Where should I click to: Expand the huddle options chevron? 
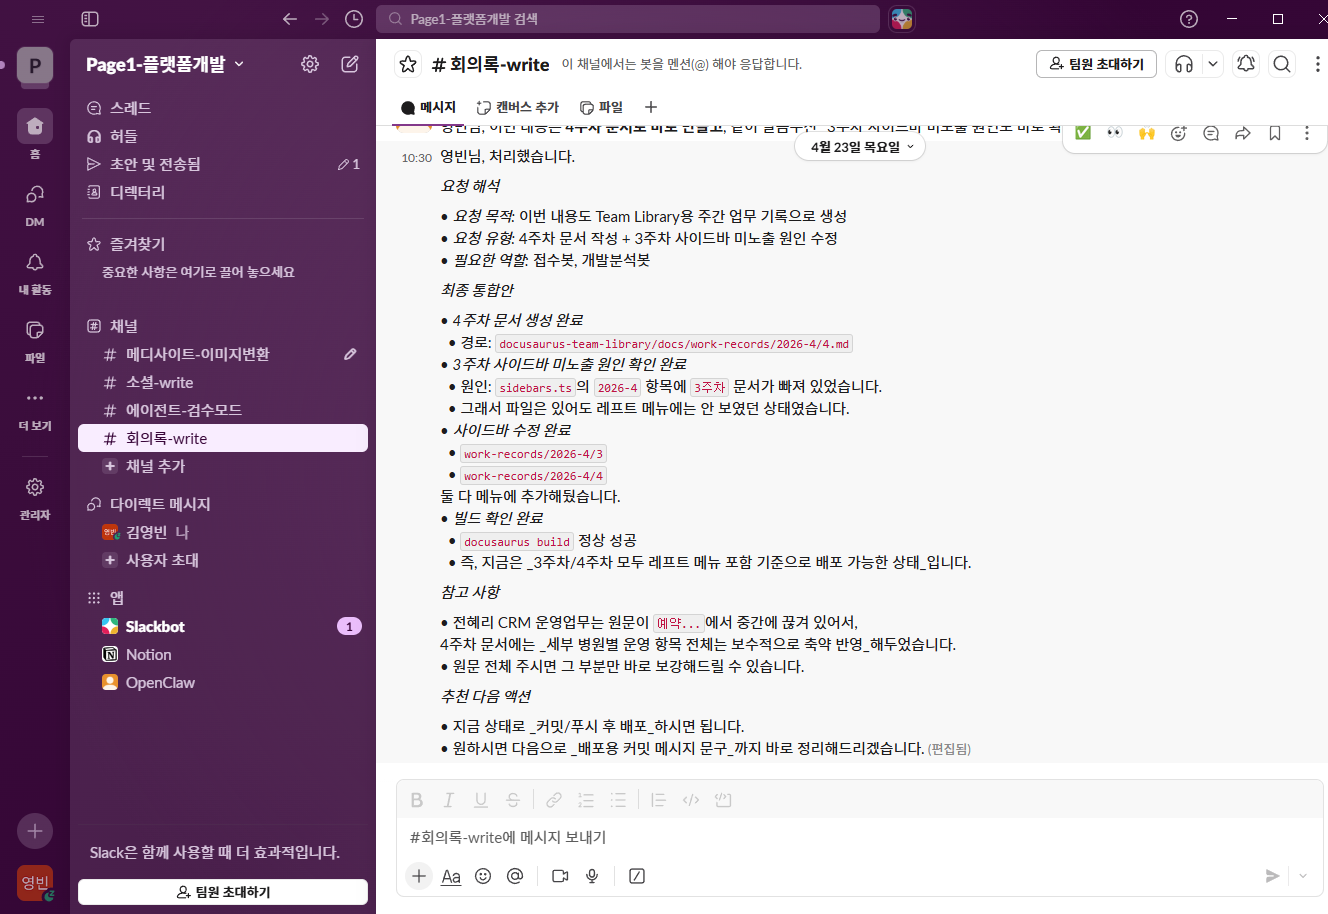pyautogui.click(x=1212, y=63)
